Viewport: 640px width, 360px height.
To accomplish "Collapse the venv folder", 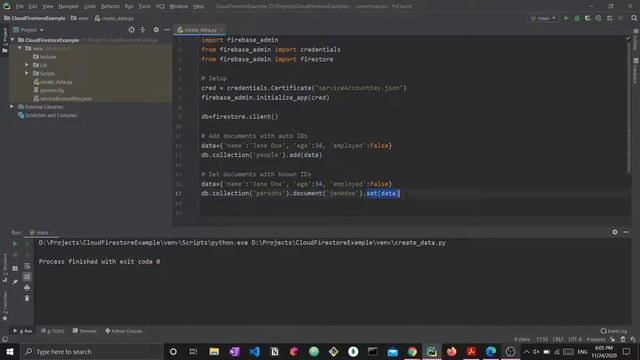I will click(x=20, y=48).
